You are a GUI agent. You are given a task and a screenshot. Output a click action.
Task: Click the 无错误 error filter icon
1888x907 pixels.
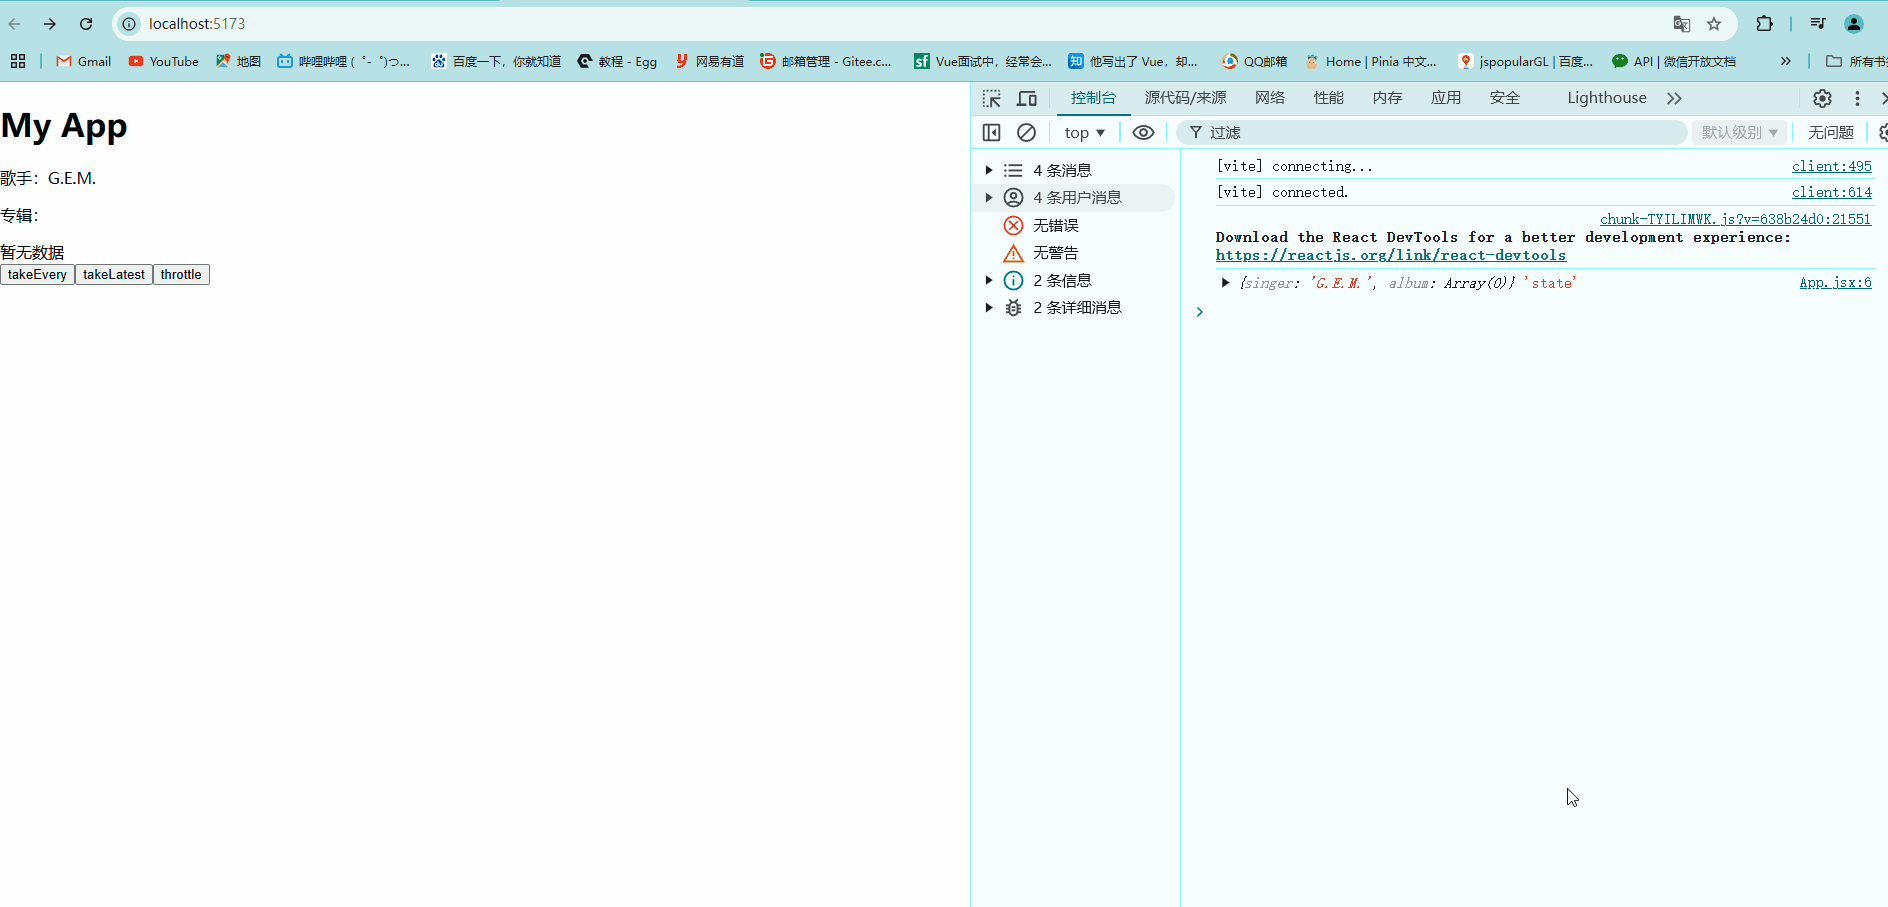(x=1013, y=225)
